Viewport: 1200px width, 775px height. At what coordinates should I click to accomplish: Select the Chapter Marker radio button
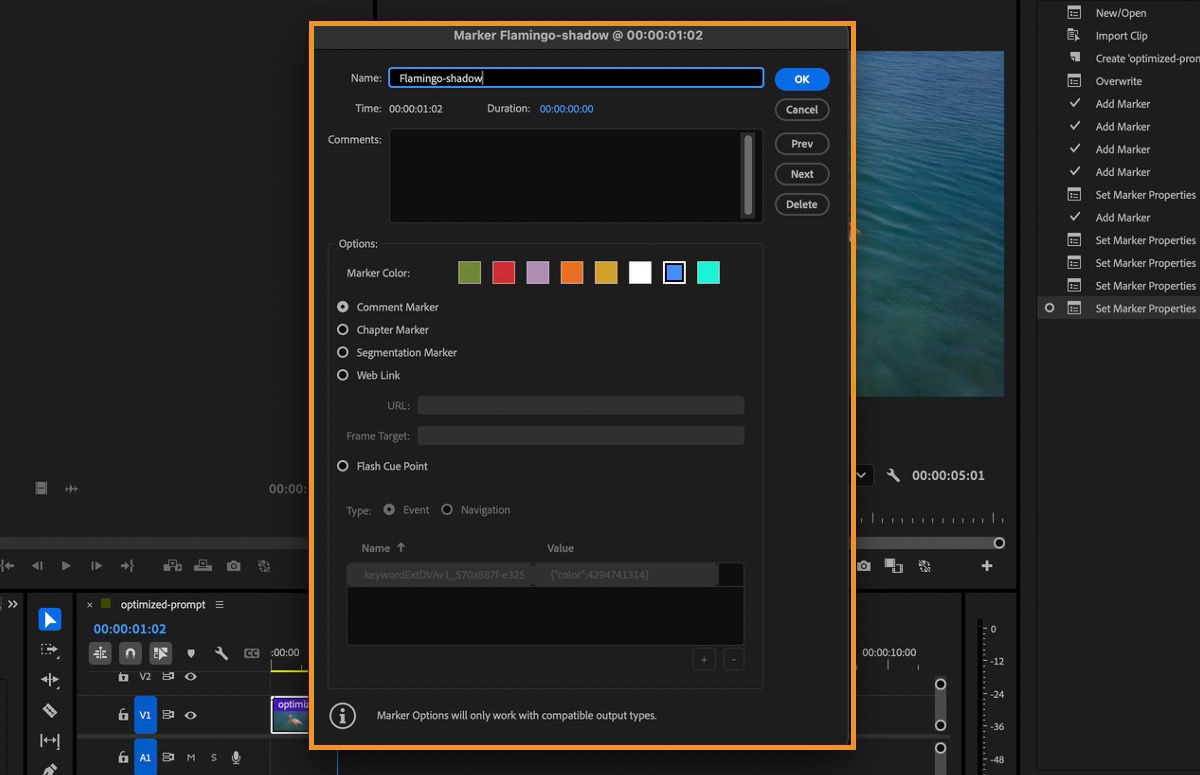343,330
